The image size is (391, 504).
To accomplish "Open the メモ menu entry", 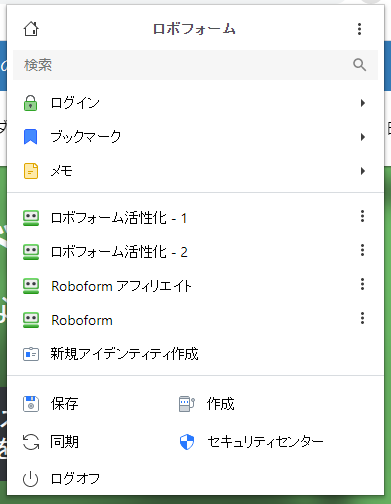I will point(62,171).
